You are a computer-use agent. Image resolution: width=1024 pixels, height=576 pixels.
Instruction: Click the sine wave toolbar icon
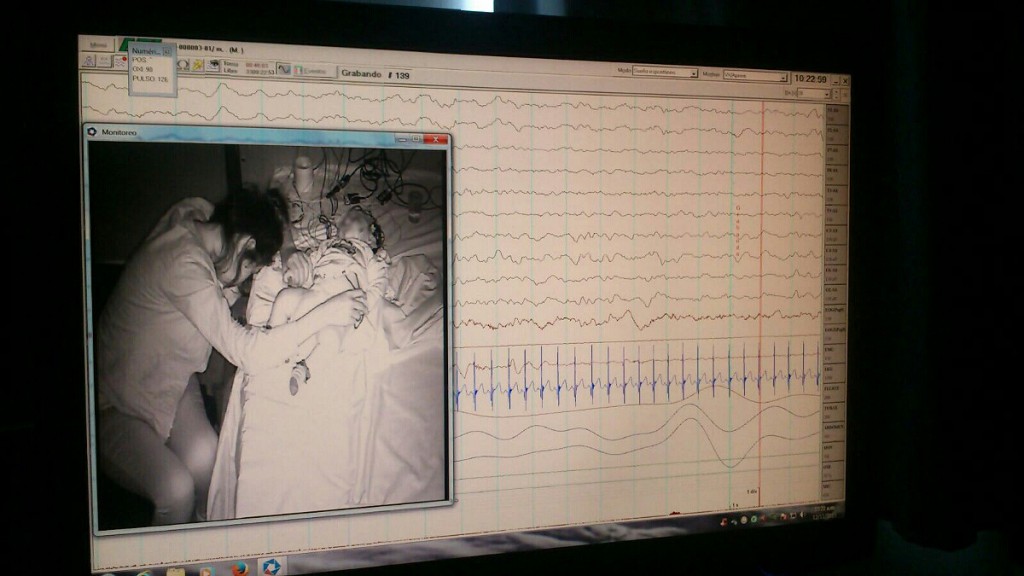click(283, 69)
